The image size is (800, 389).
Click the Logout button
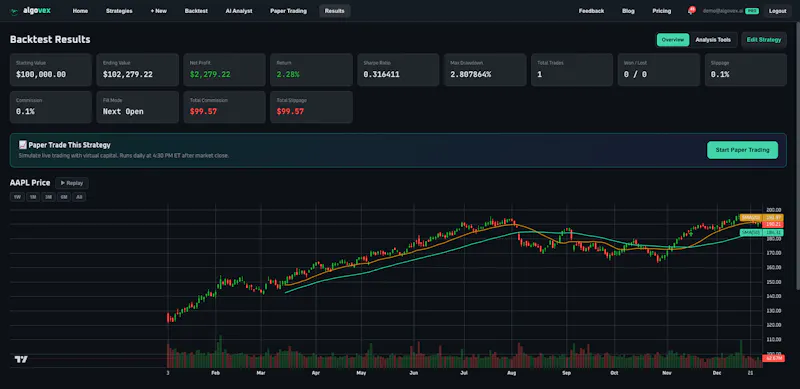click(778, 11)
